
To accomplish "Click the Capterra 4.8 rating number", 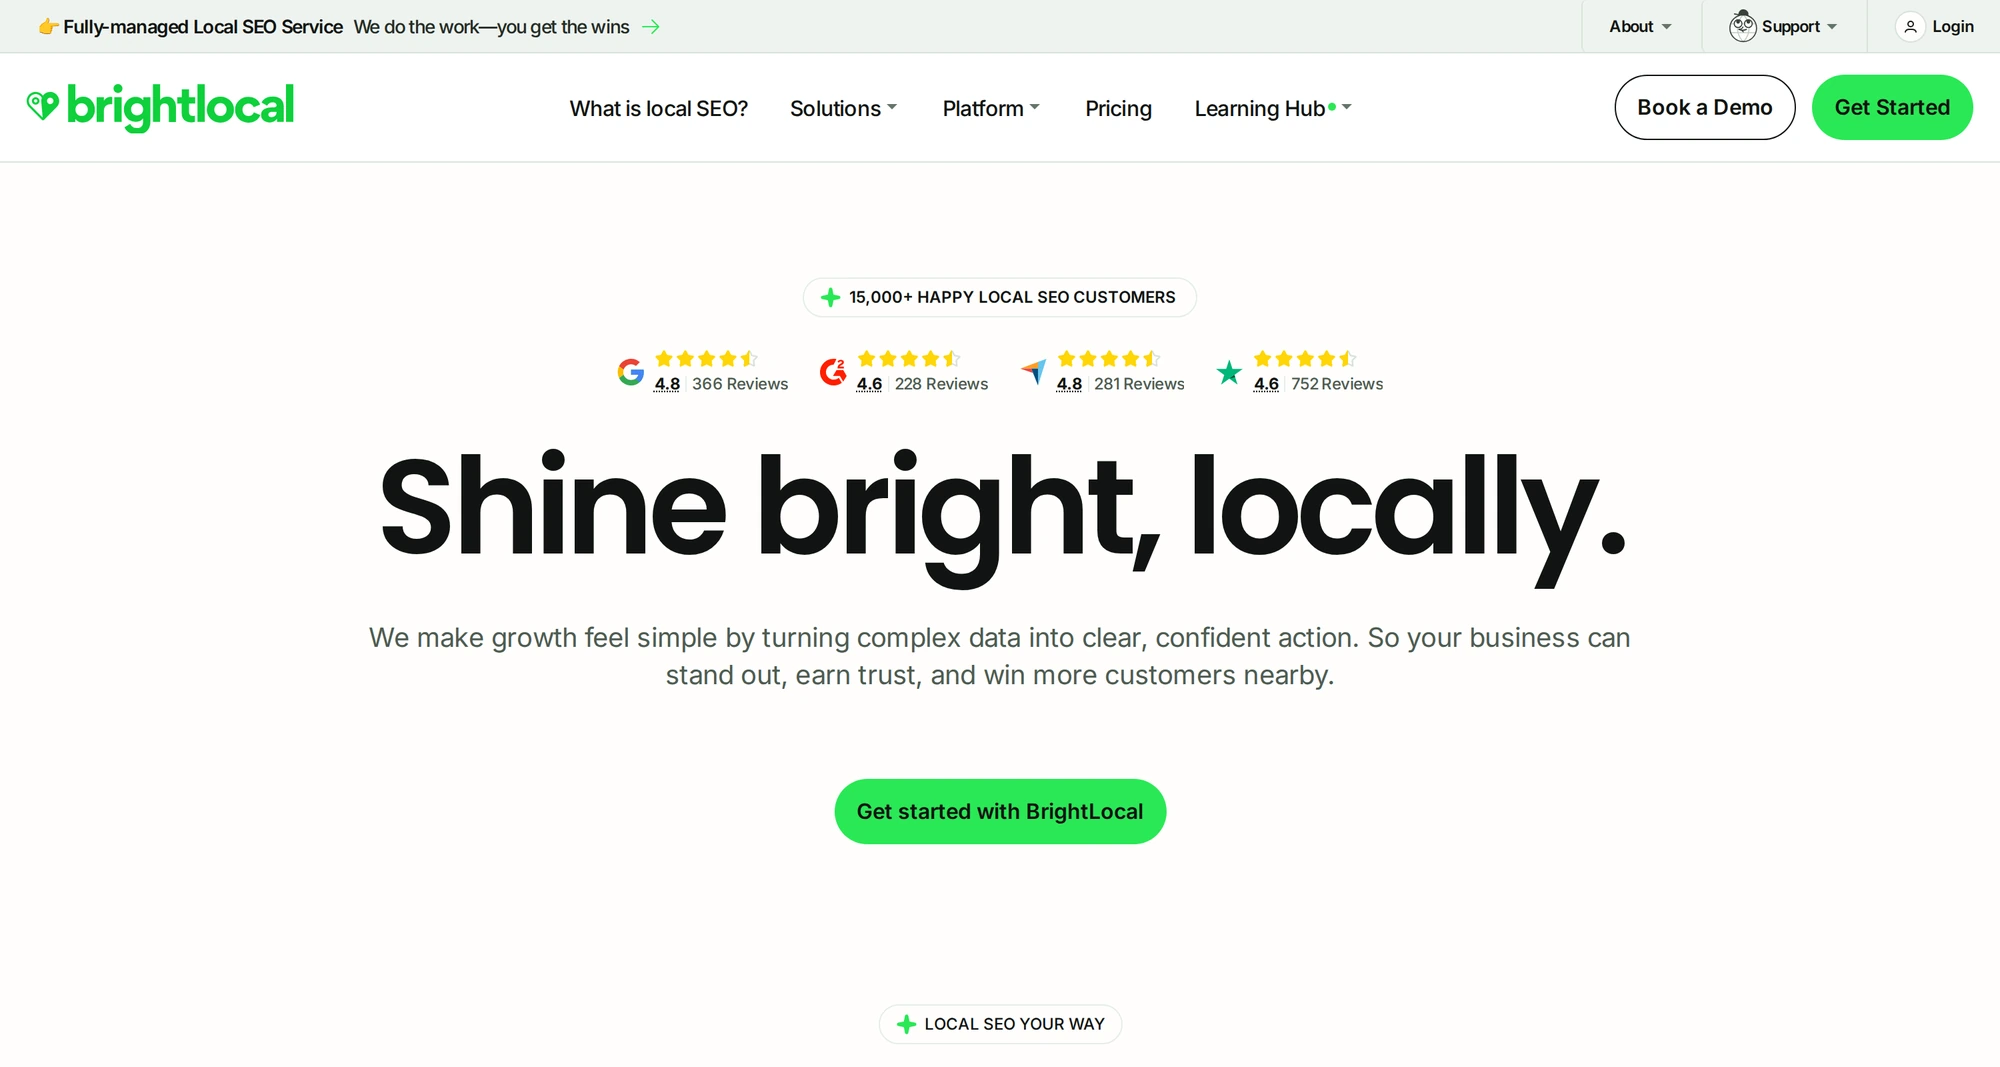I will [1069, 384].
